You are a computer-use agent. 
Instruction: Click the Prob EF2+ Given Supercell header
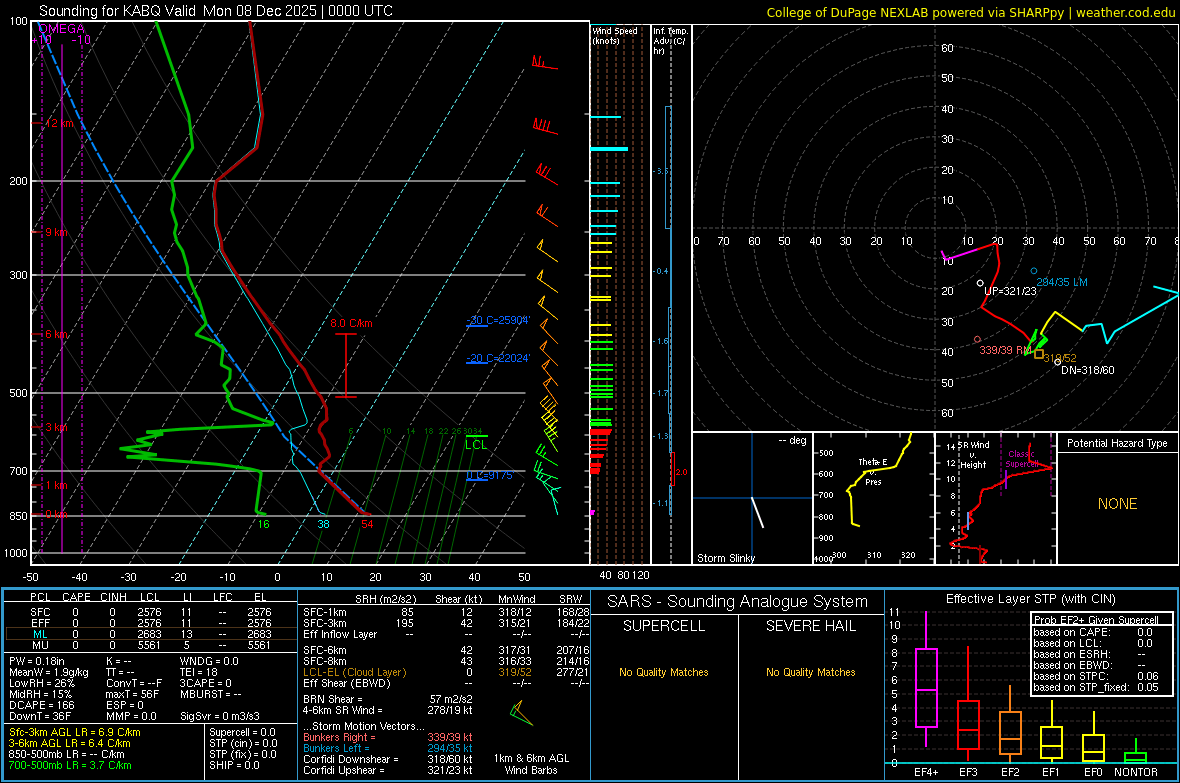tap(1096, 620)
